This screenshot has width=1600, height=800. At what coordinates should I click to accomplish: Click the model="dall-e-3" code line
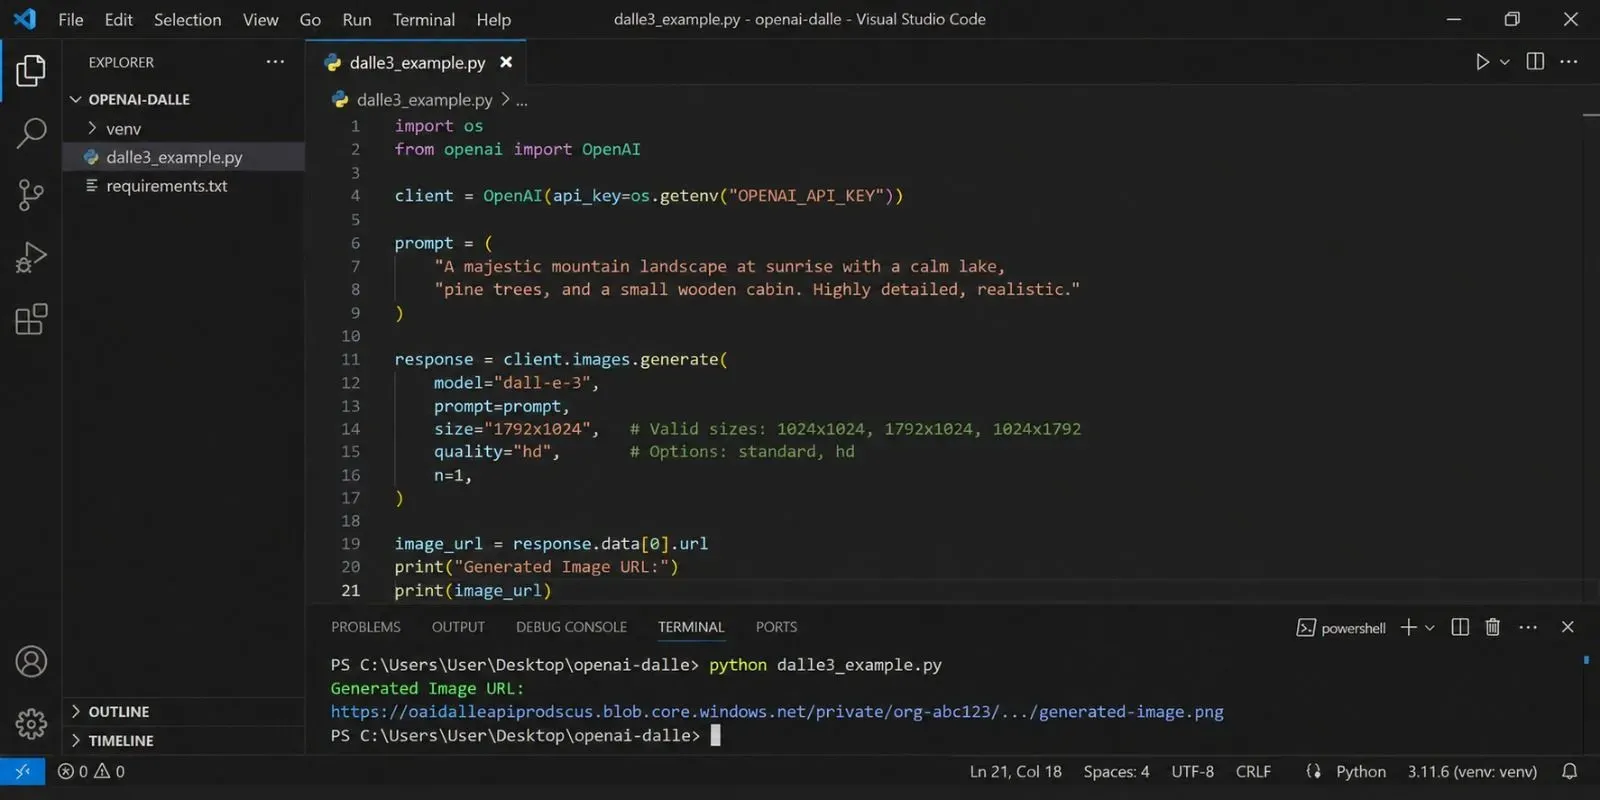[x=516, y=382]
